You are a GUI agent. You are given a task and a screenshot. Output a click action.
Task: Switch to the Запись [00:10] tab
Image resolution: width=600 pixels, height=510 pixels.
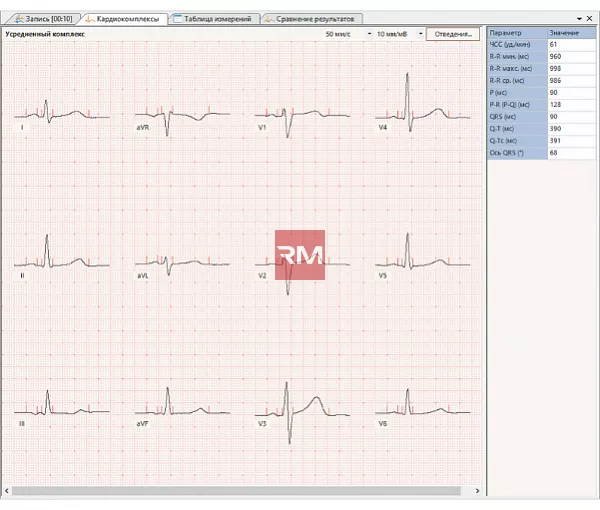(x=44, y=19)
